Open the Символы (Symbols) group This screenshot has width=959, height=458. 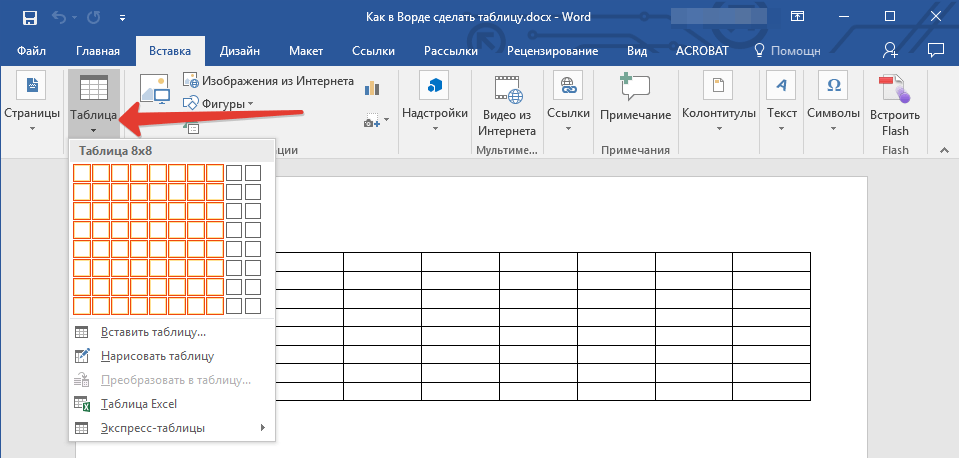[832, 101]
